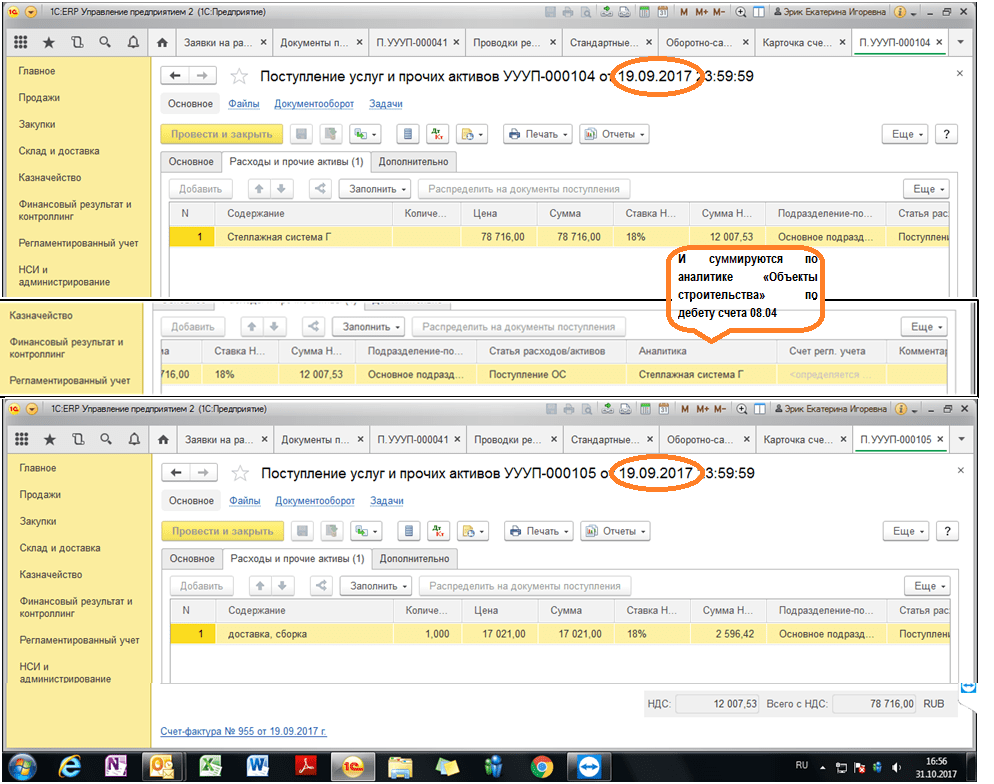Image resolution: width=994 pixels, height=784 pixels.
Task: Open notifications bell in УУУП-000104 window
Action: 133,42
